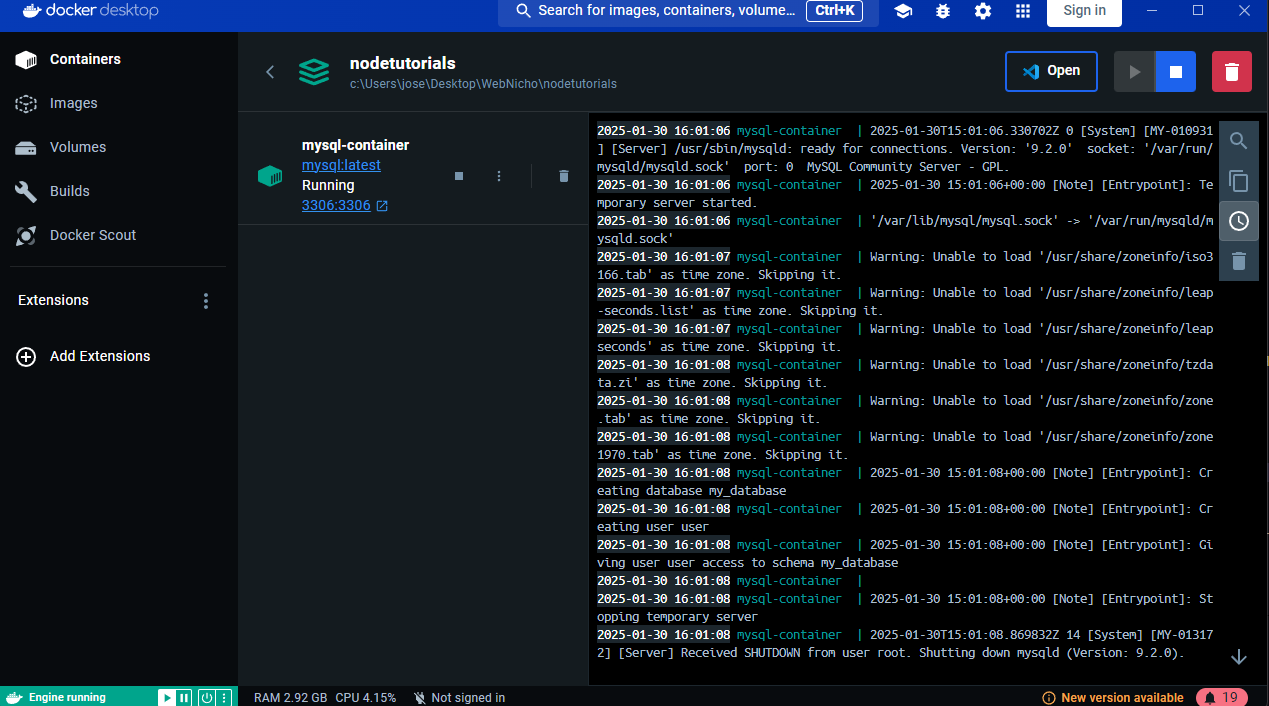This screenshot has width=1269, height=706.
Task: Go to Volumes in the sidebar
Action: (x=119, y=147)
